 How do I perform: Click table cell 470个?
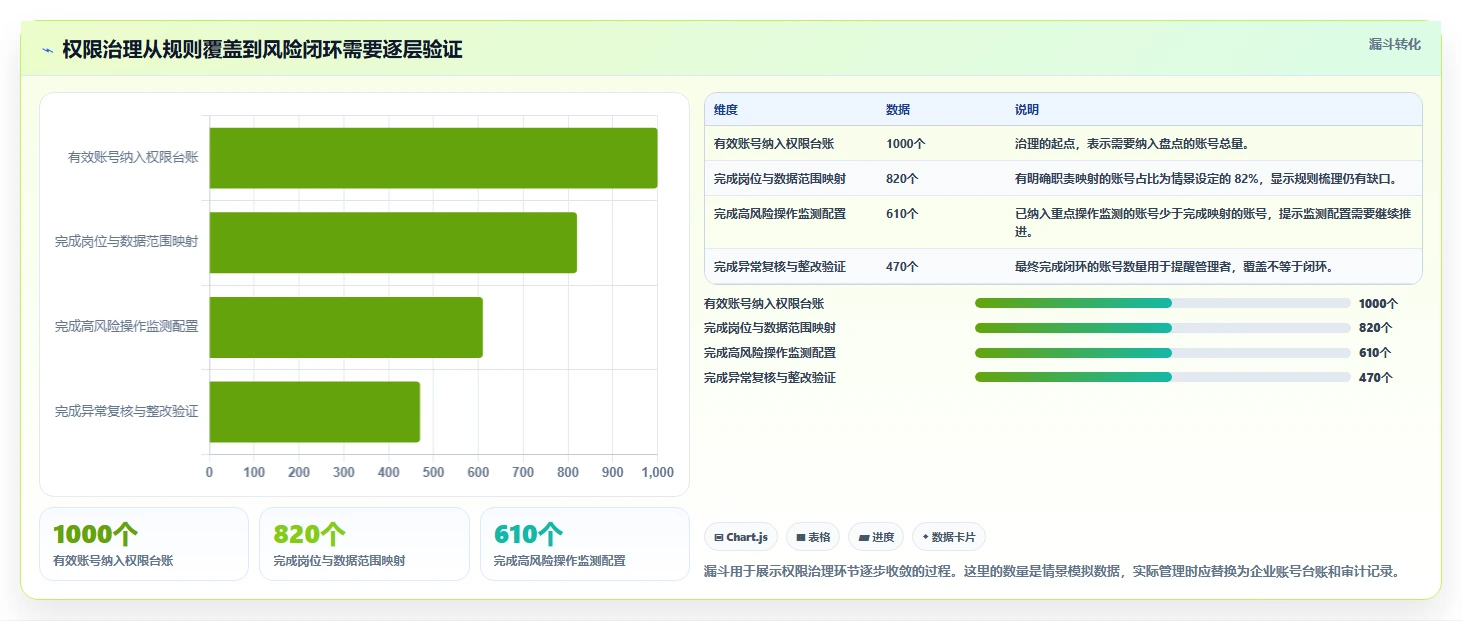(x=902, y=267)
